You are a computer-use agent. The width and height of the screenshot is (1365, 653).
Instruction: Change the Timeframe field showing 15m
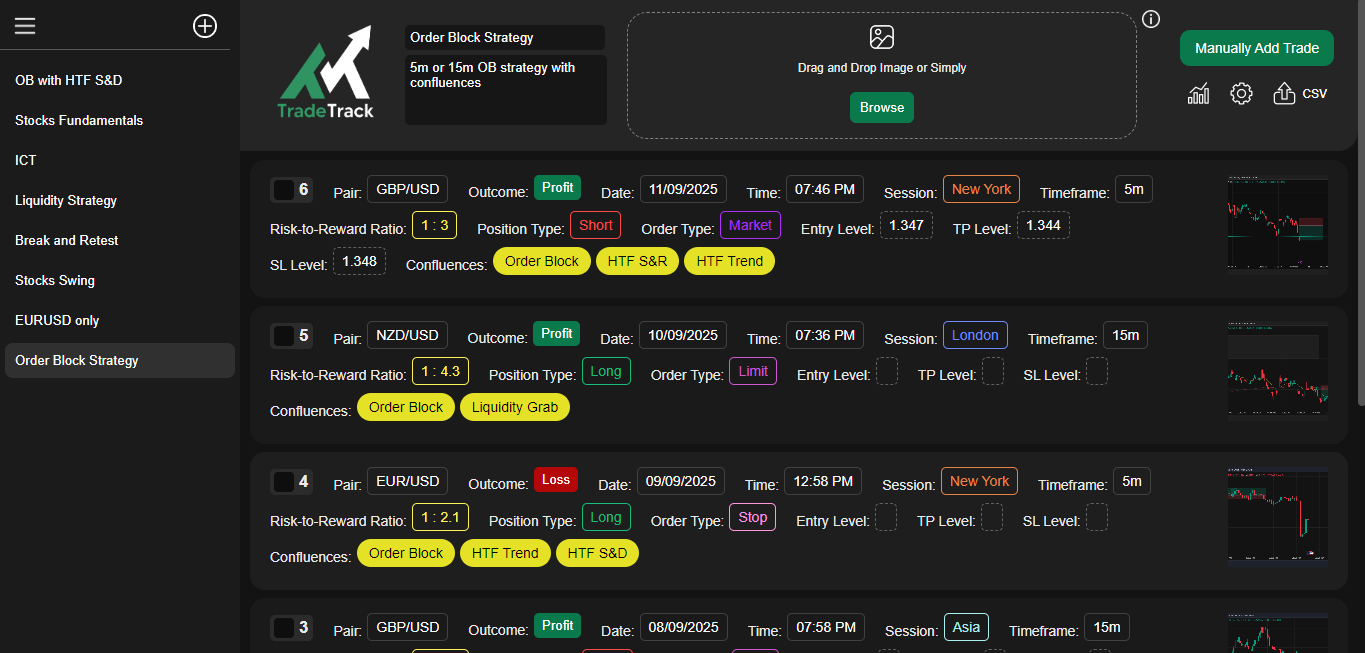pos(1125,335)
